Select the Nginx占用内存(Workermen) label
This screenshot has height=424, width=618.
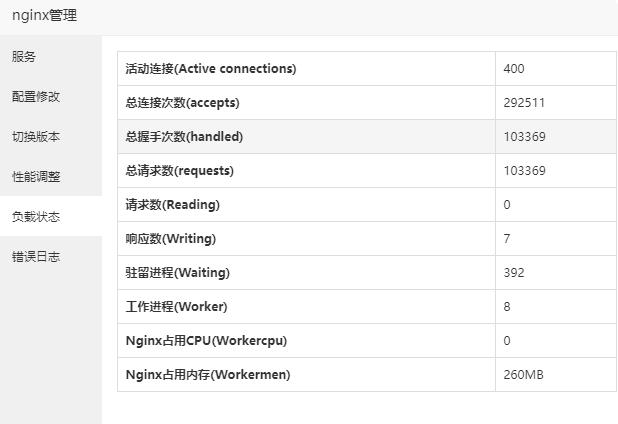tap(208, 374)
